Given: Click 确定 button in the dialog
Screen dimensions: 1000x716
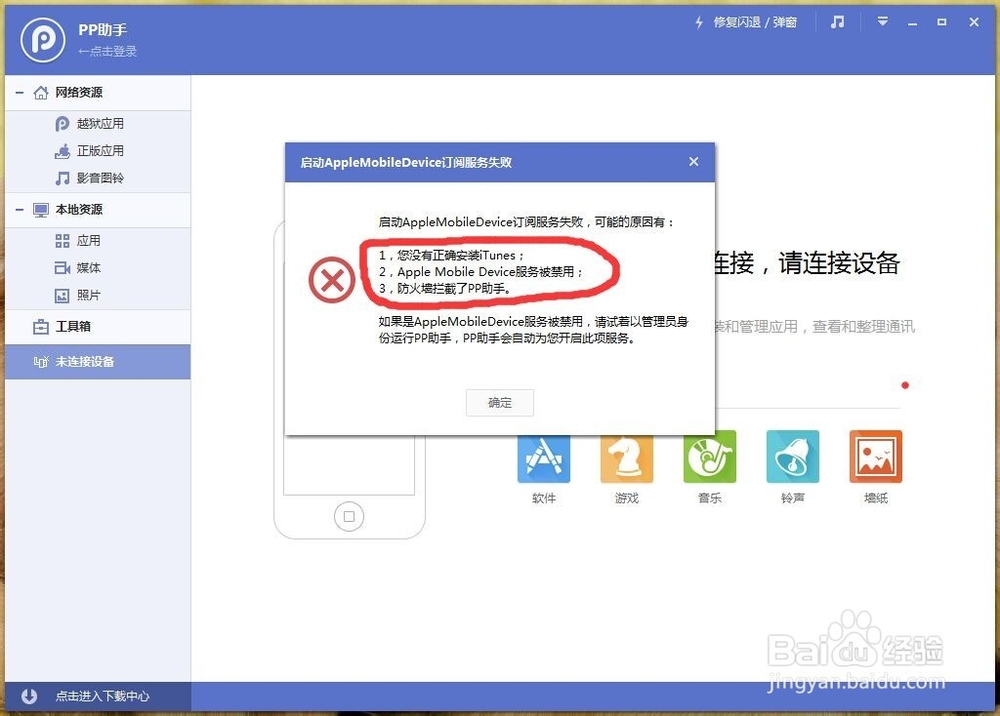Looking at the screenshot, I should (500, 402).
